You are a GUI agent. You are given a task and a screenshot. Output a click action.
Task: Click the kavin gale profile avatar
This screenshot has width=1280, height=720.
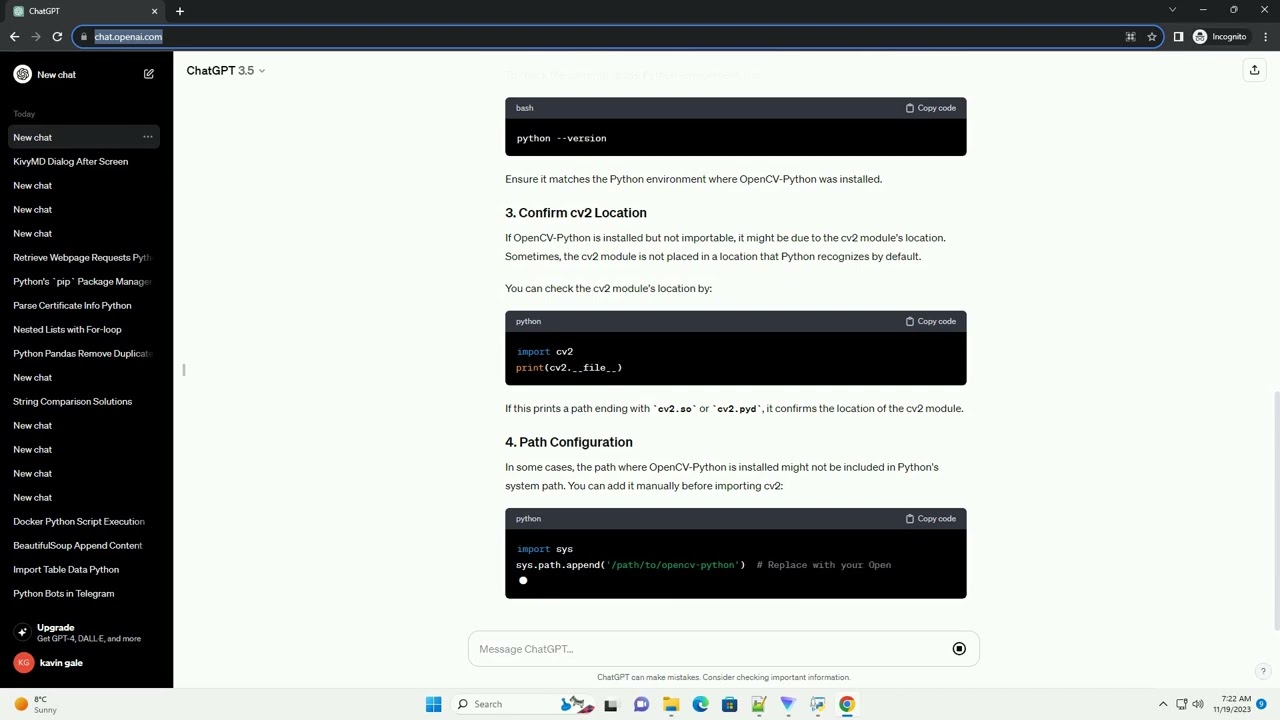23,662
